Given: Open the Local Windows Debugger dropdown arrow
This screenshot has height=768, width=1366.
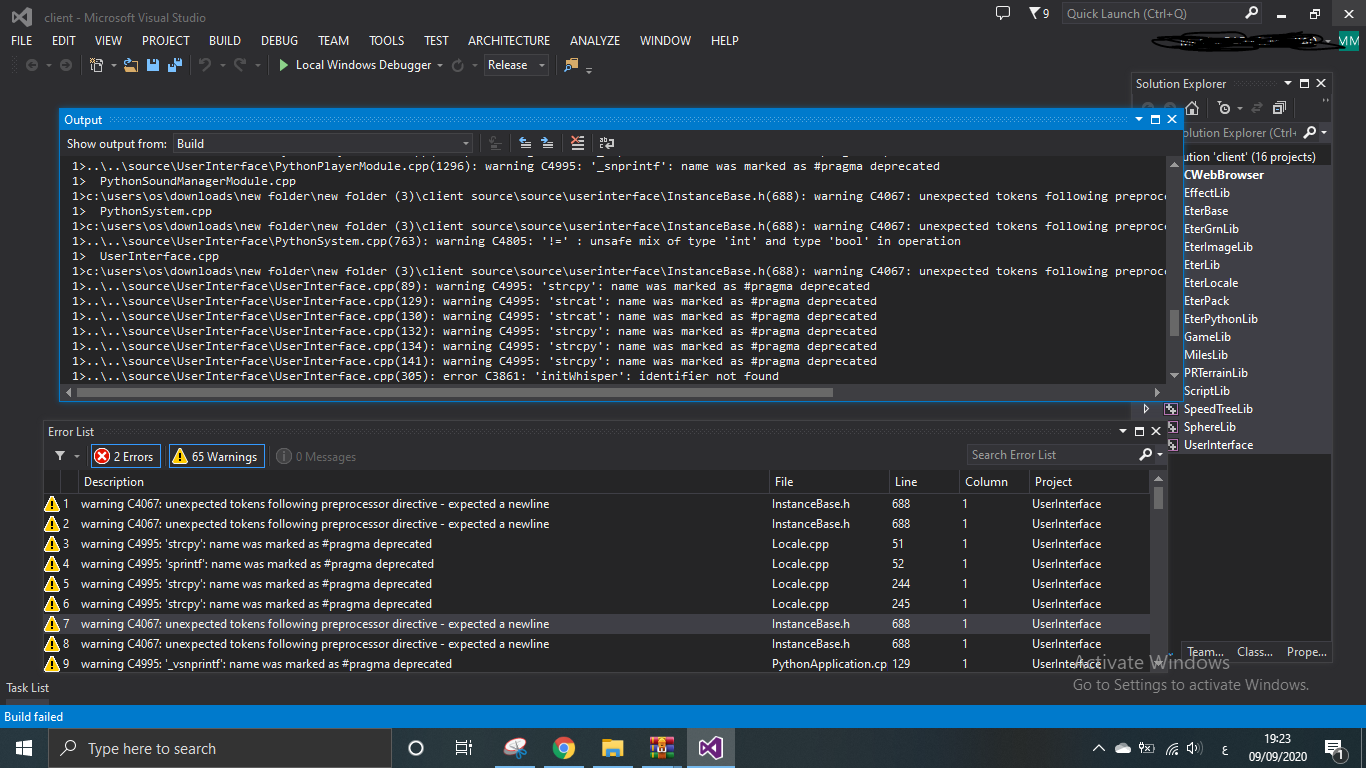Looking at the screenshot, I should [439, 66].
